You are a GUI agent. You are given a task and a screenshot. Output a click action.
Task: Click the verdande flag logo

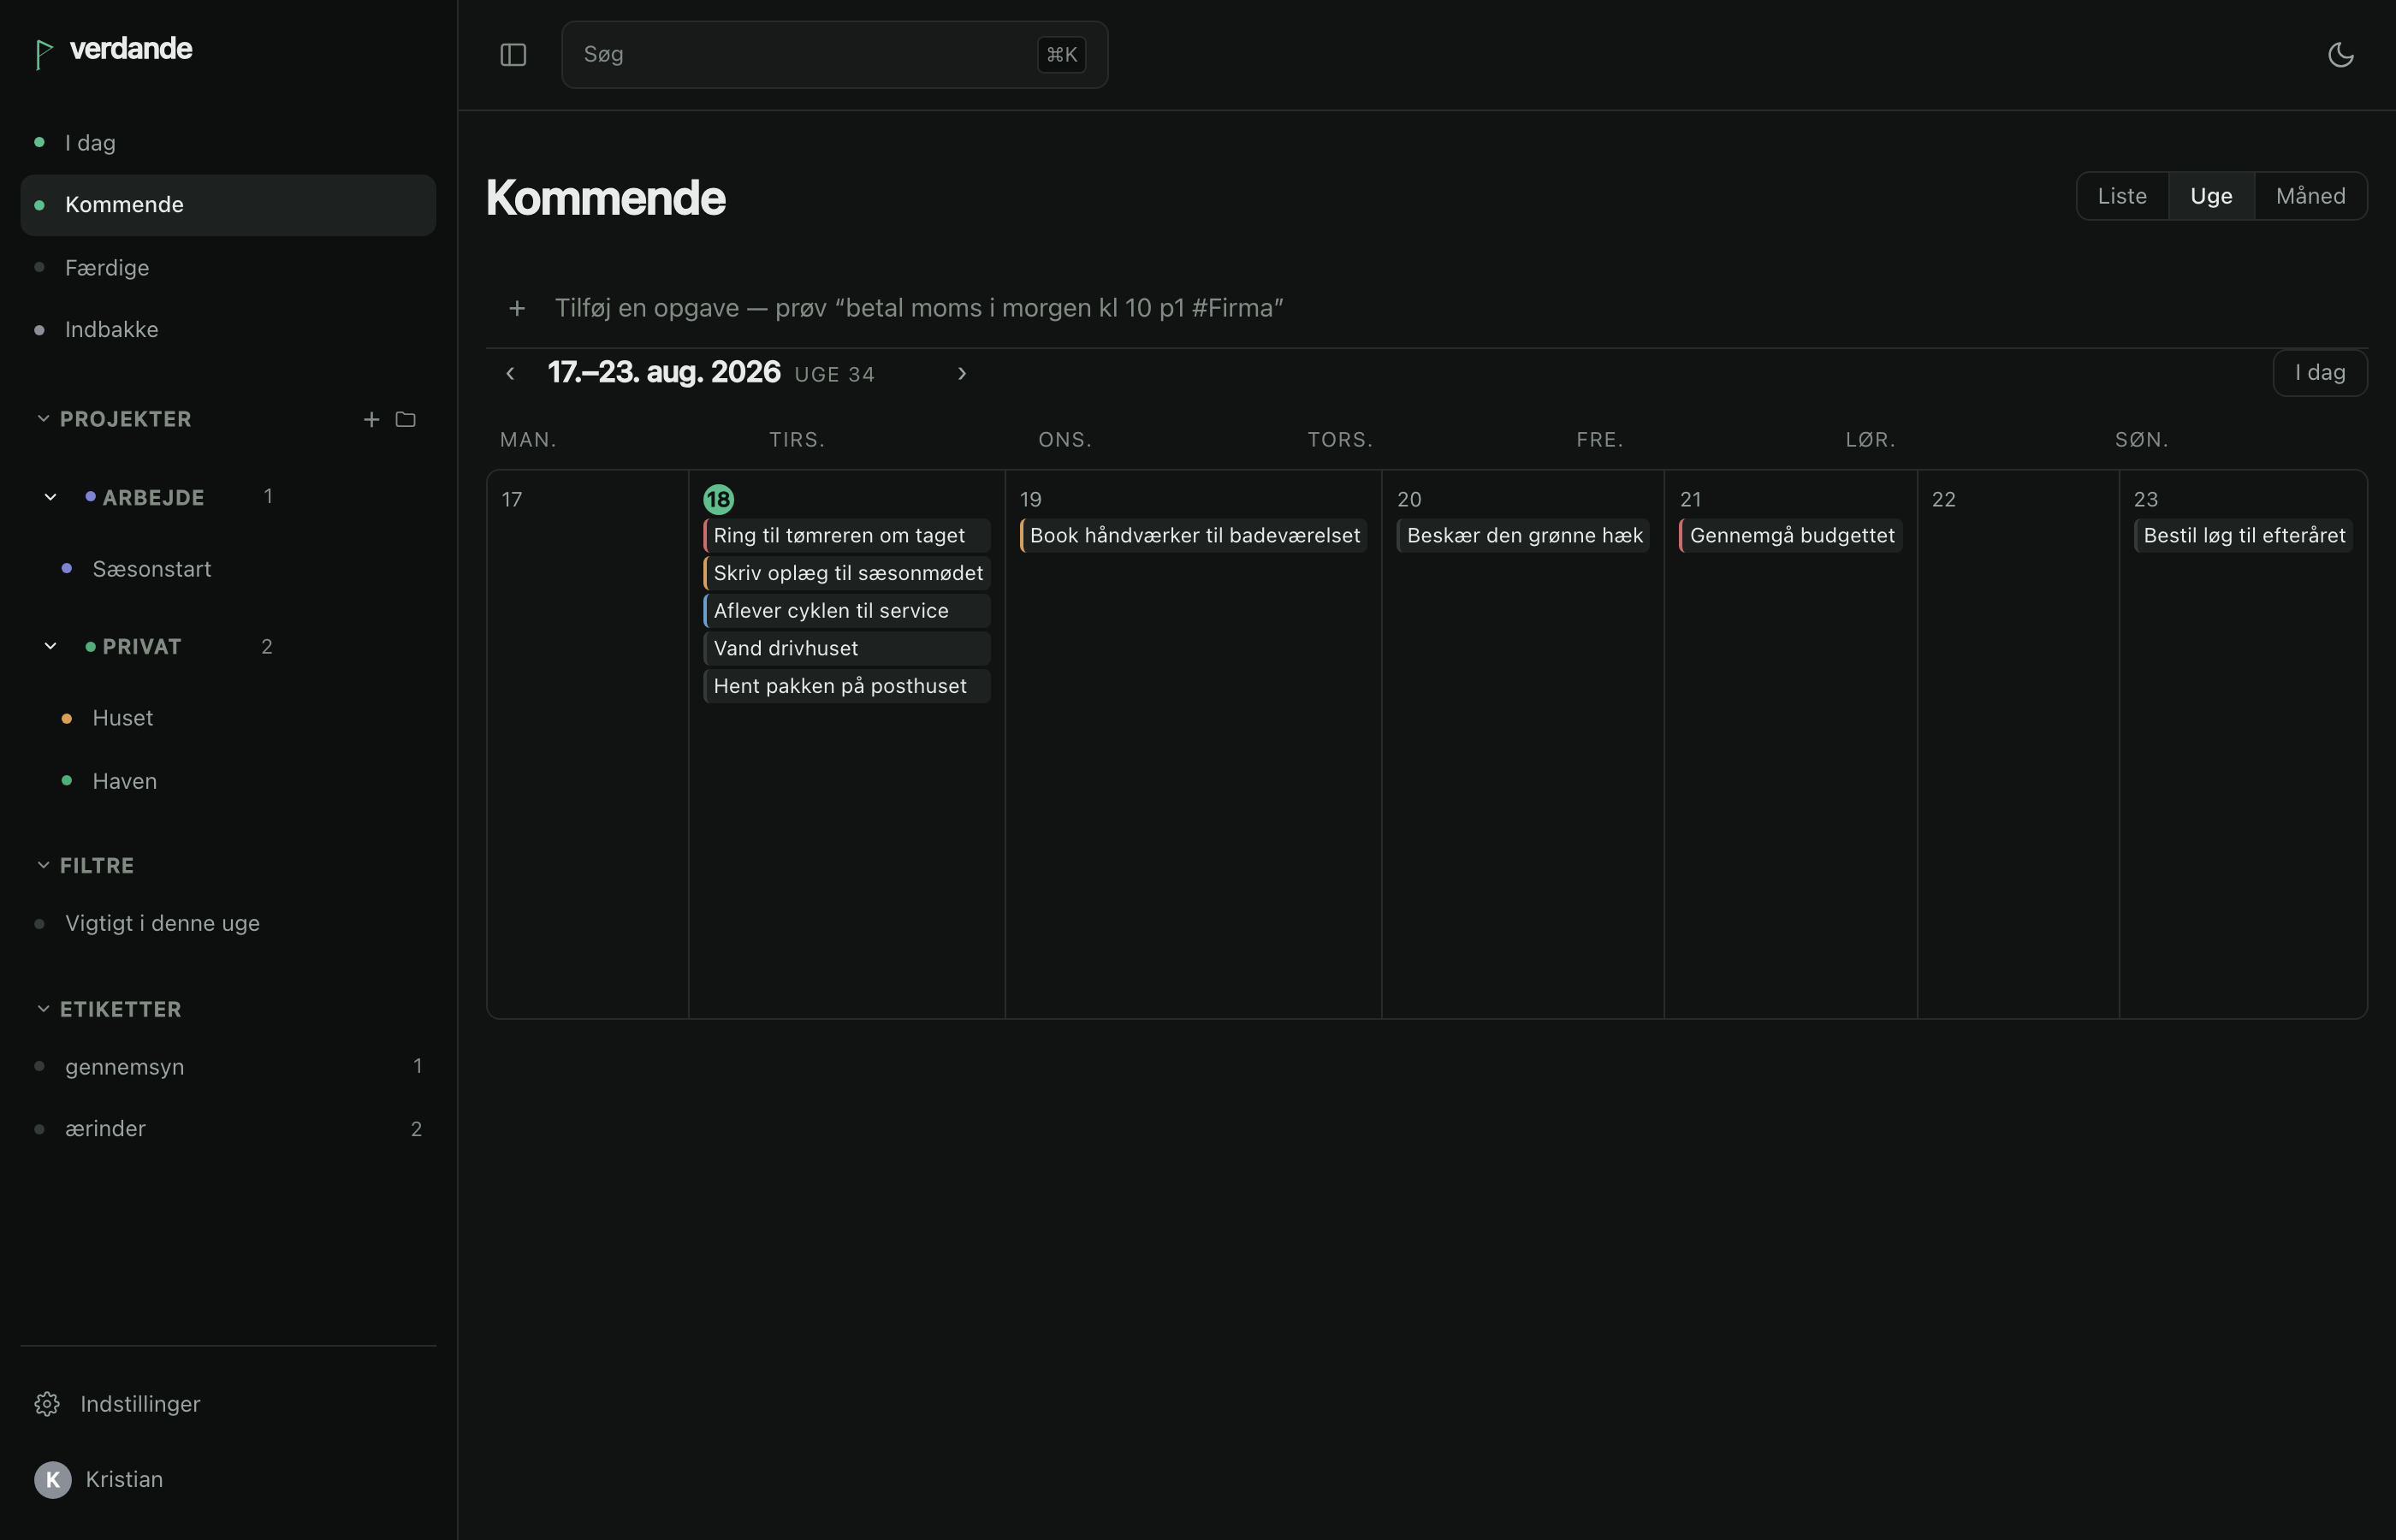coord(43,54)
